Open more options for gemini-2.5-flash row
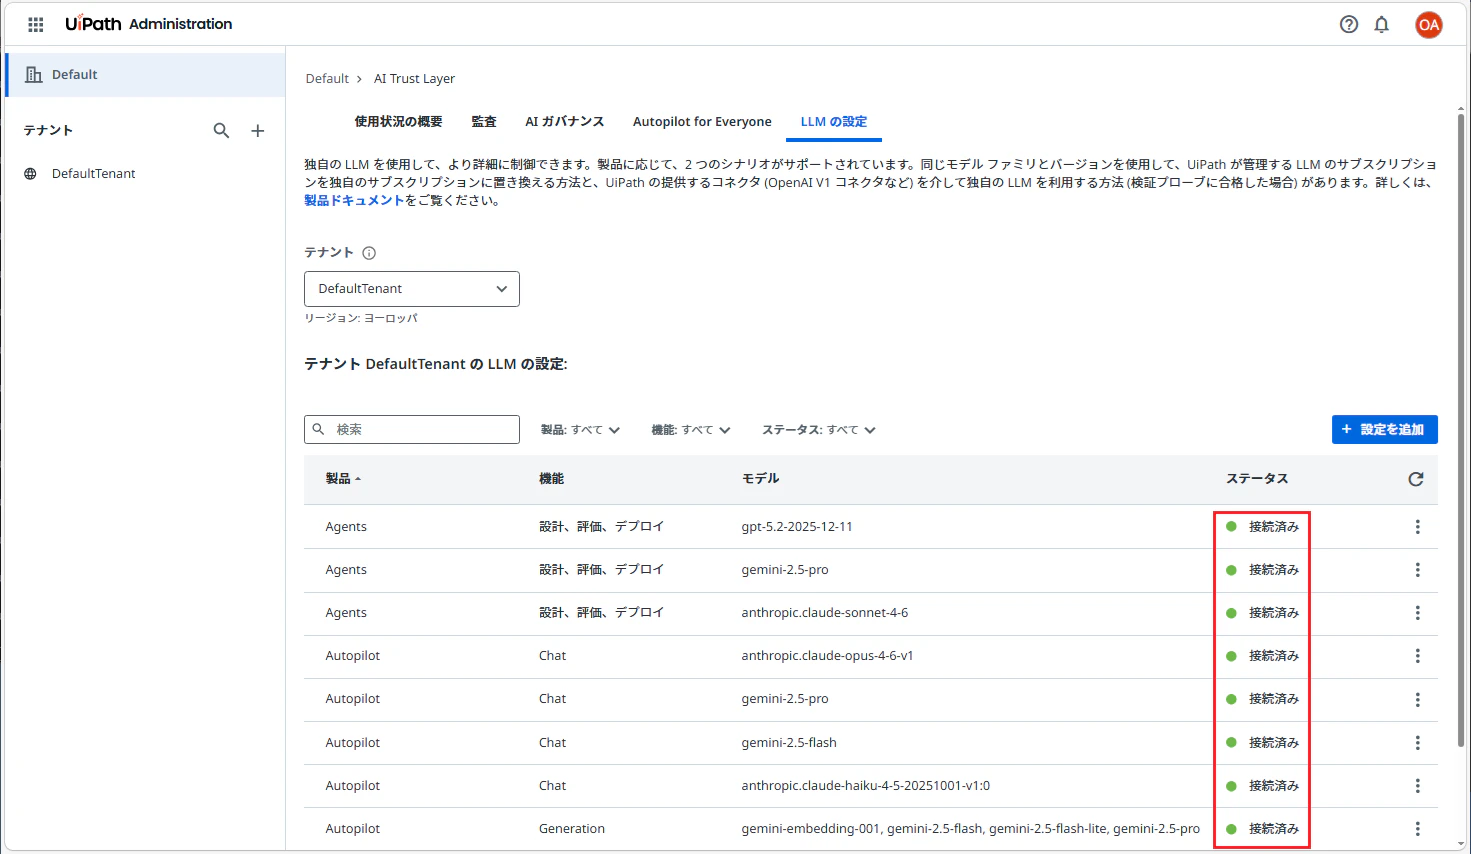 click(1417, 743)
